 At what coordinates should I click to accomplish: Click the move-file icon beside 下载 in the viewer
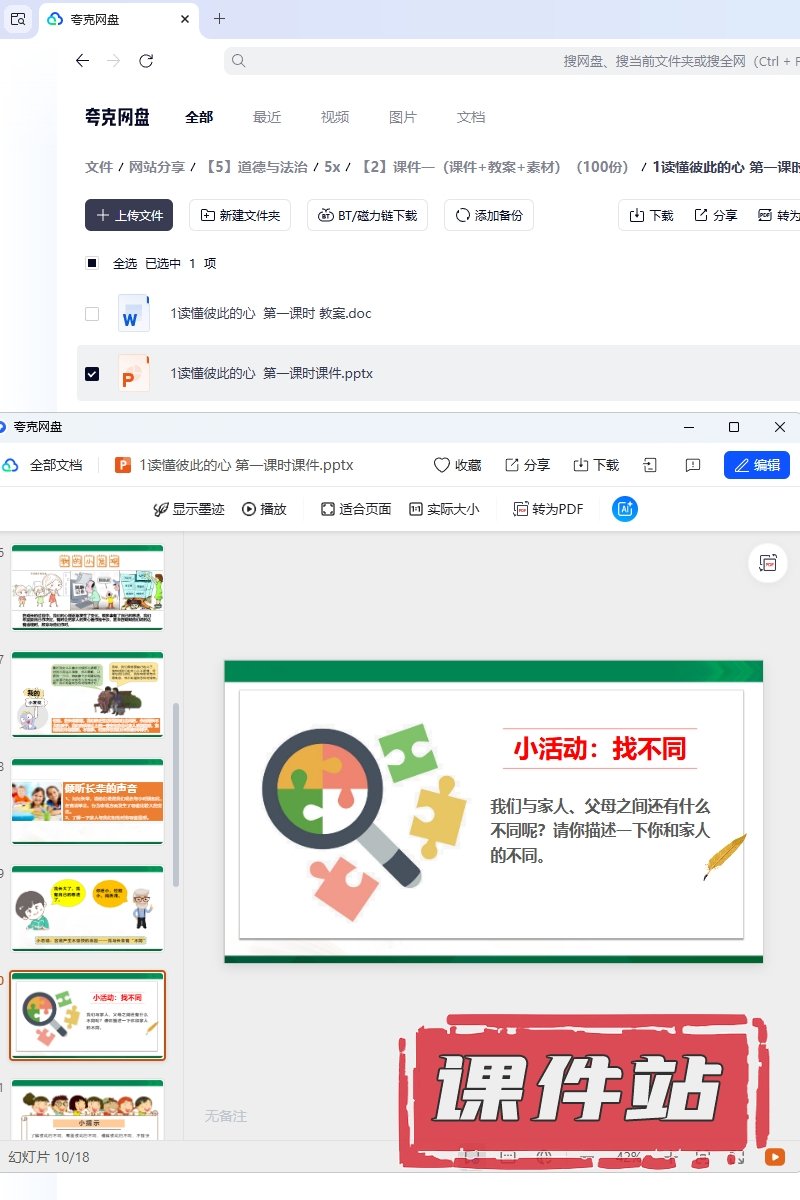(x=650, y=465)
